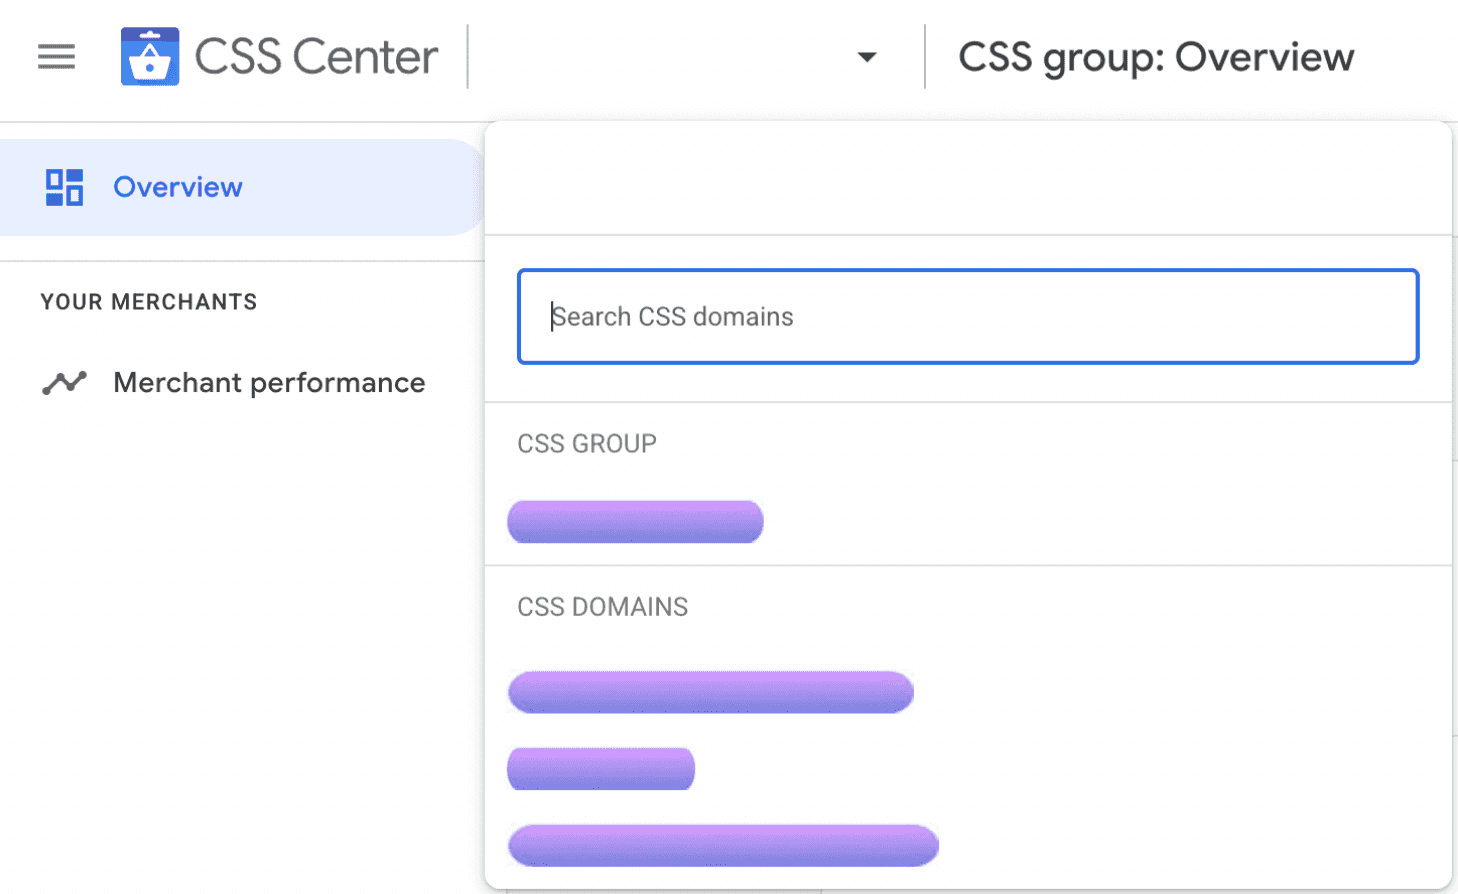
Task: Collapse the account selector dropdown arrow
Action: click(x=867, y=57)
